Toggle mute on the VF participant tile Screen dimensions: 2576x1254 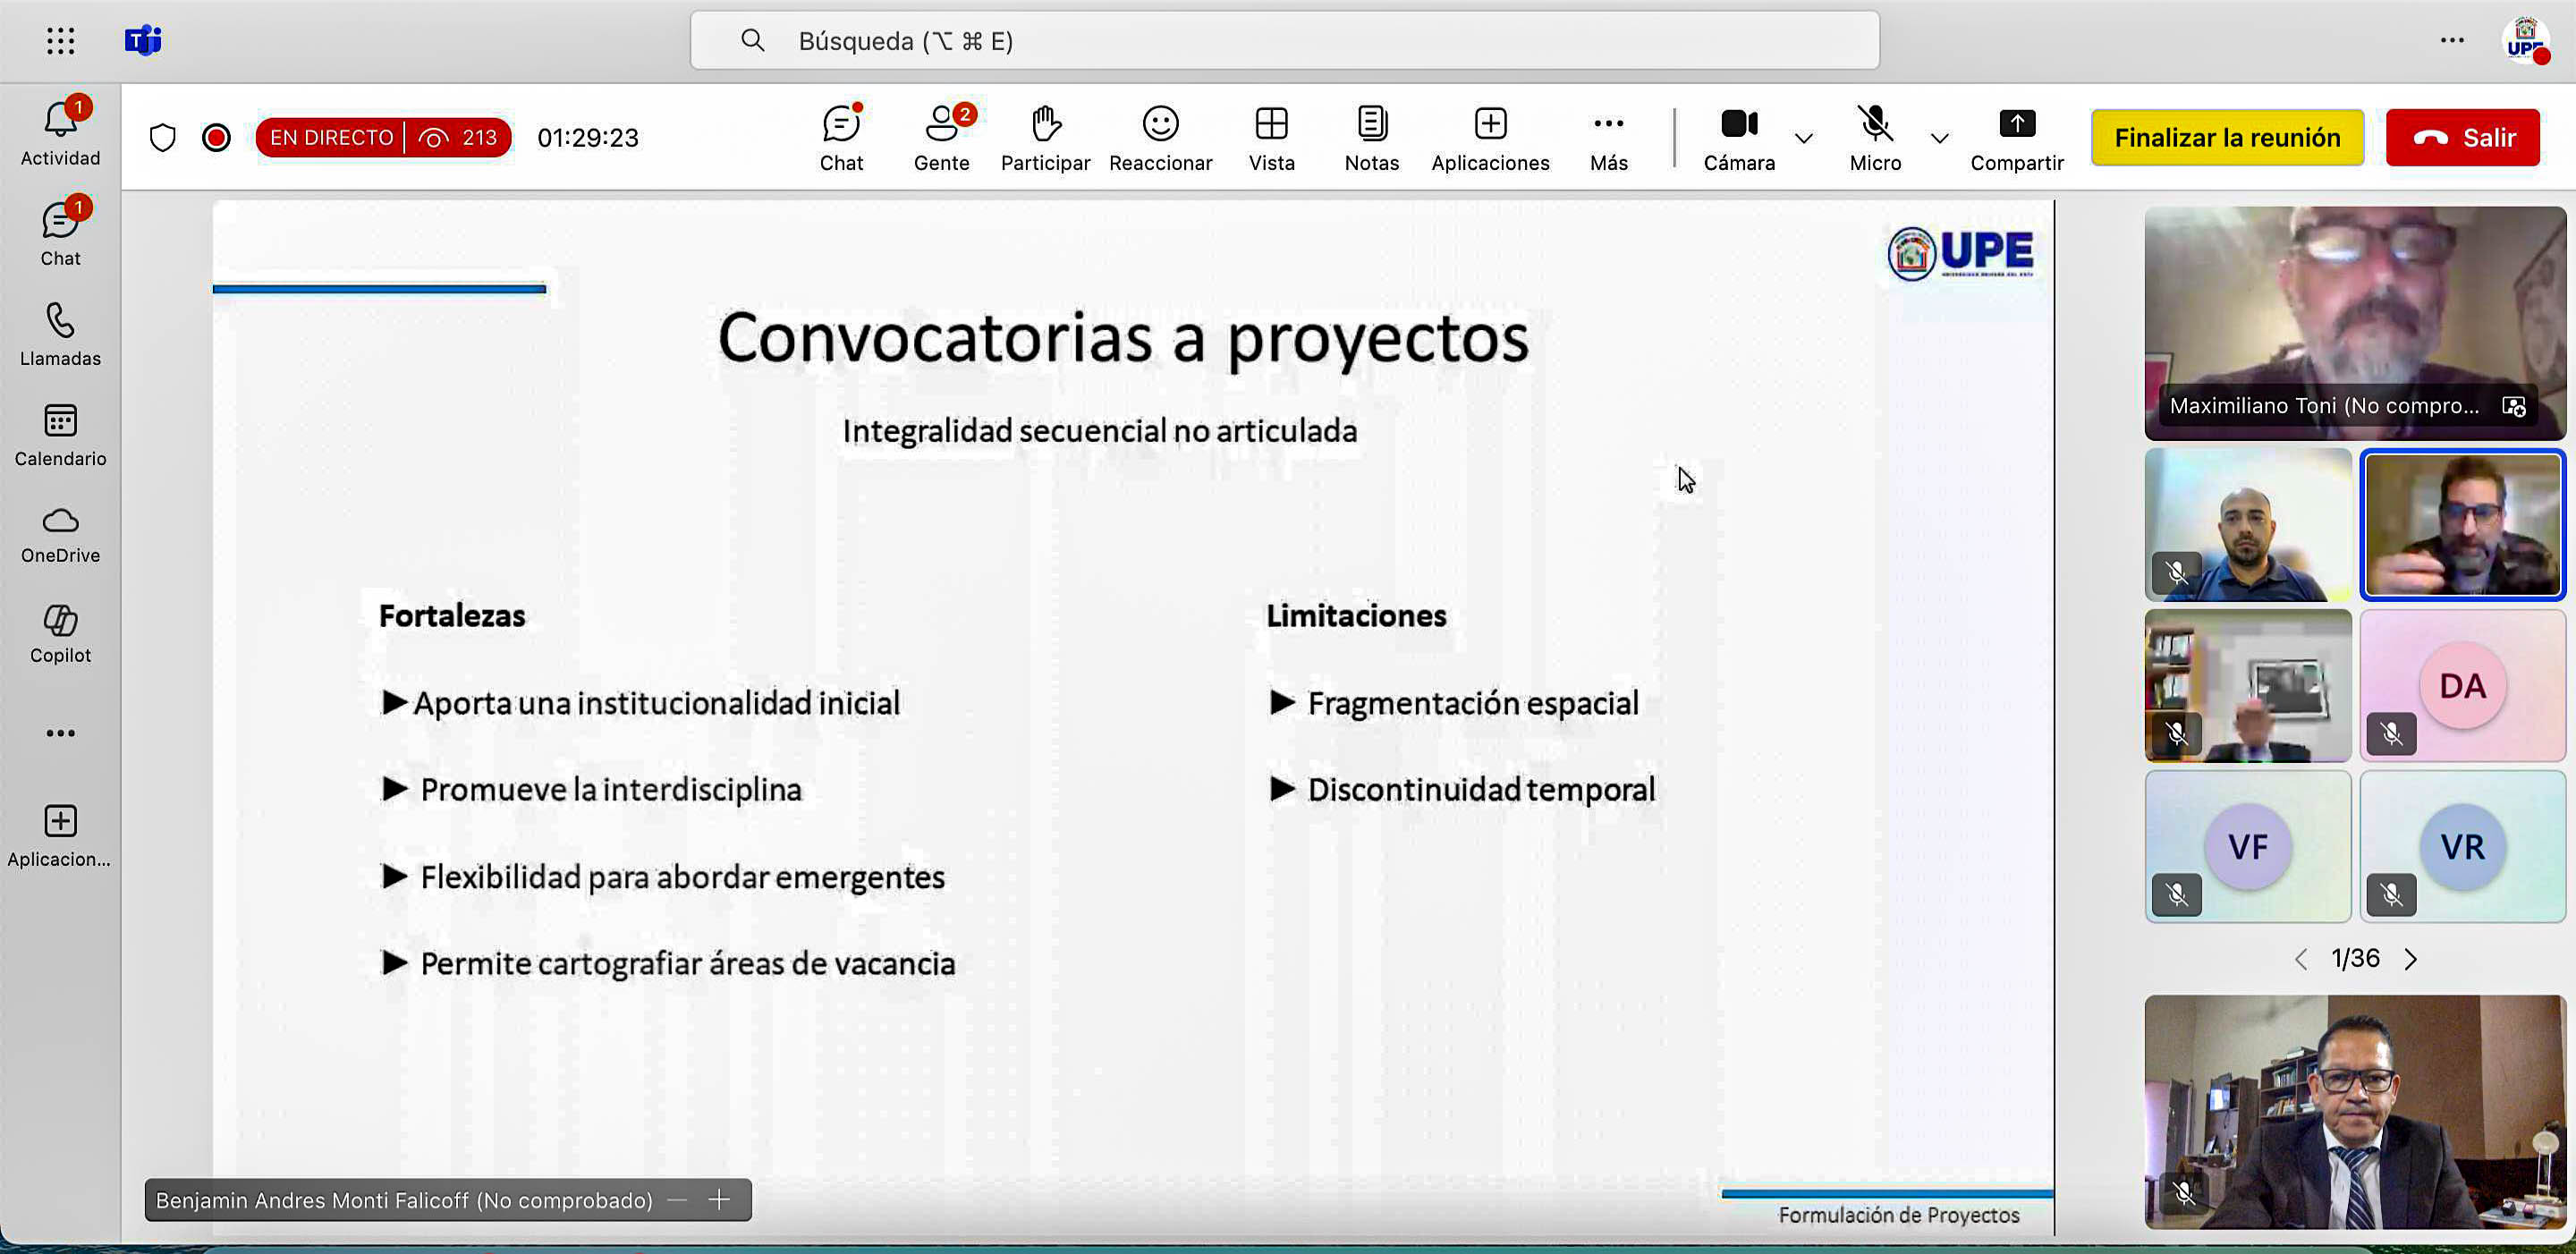[x=2177, y=895]
